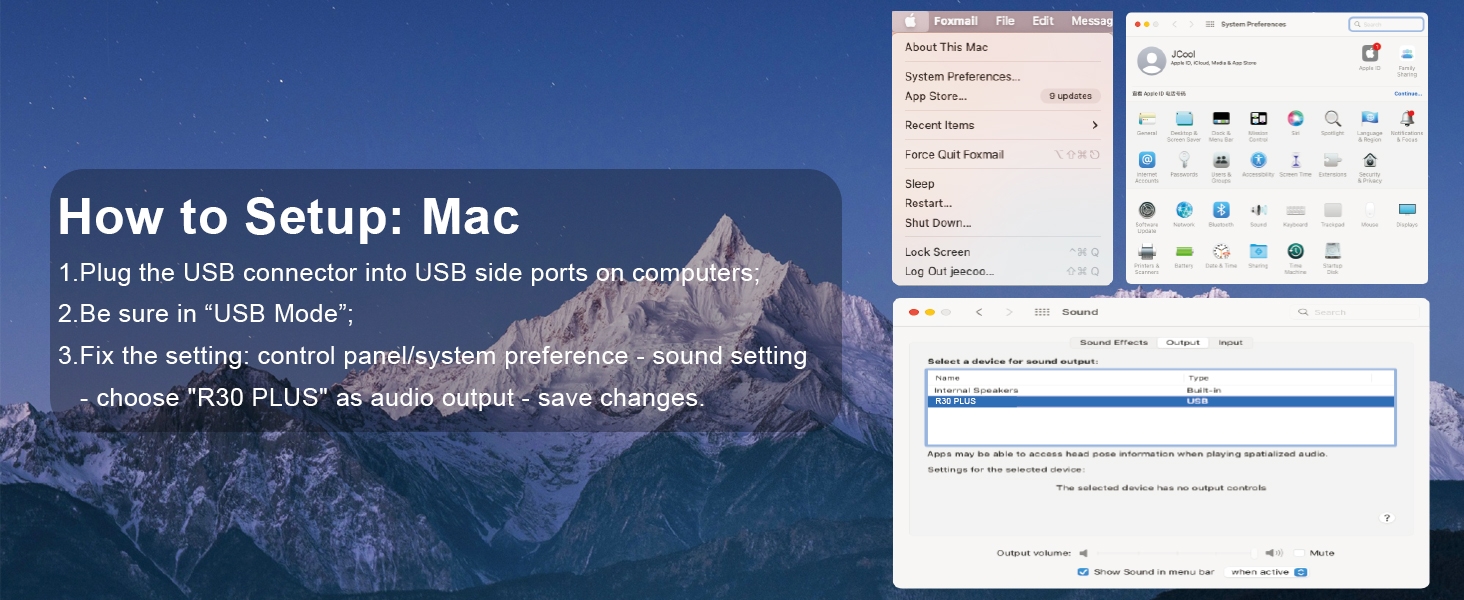Open Time Machine preferences
Image resolution: width=1464 pixels, height=600 pixels.
tap(1295, 251)
